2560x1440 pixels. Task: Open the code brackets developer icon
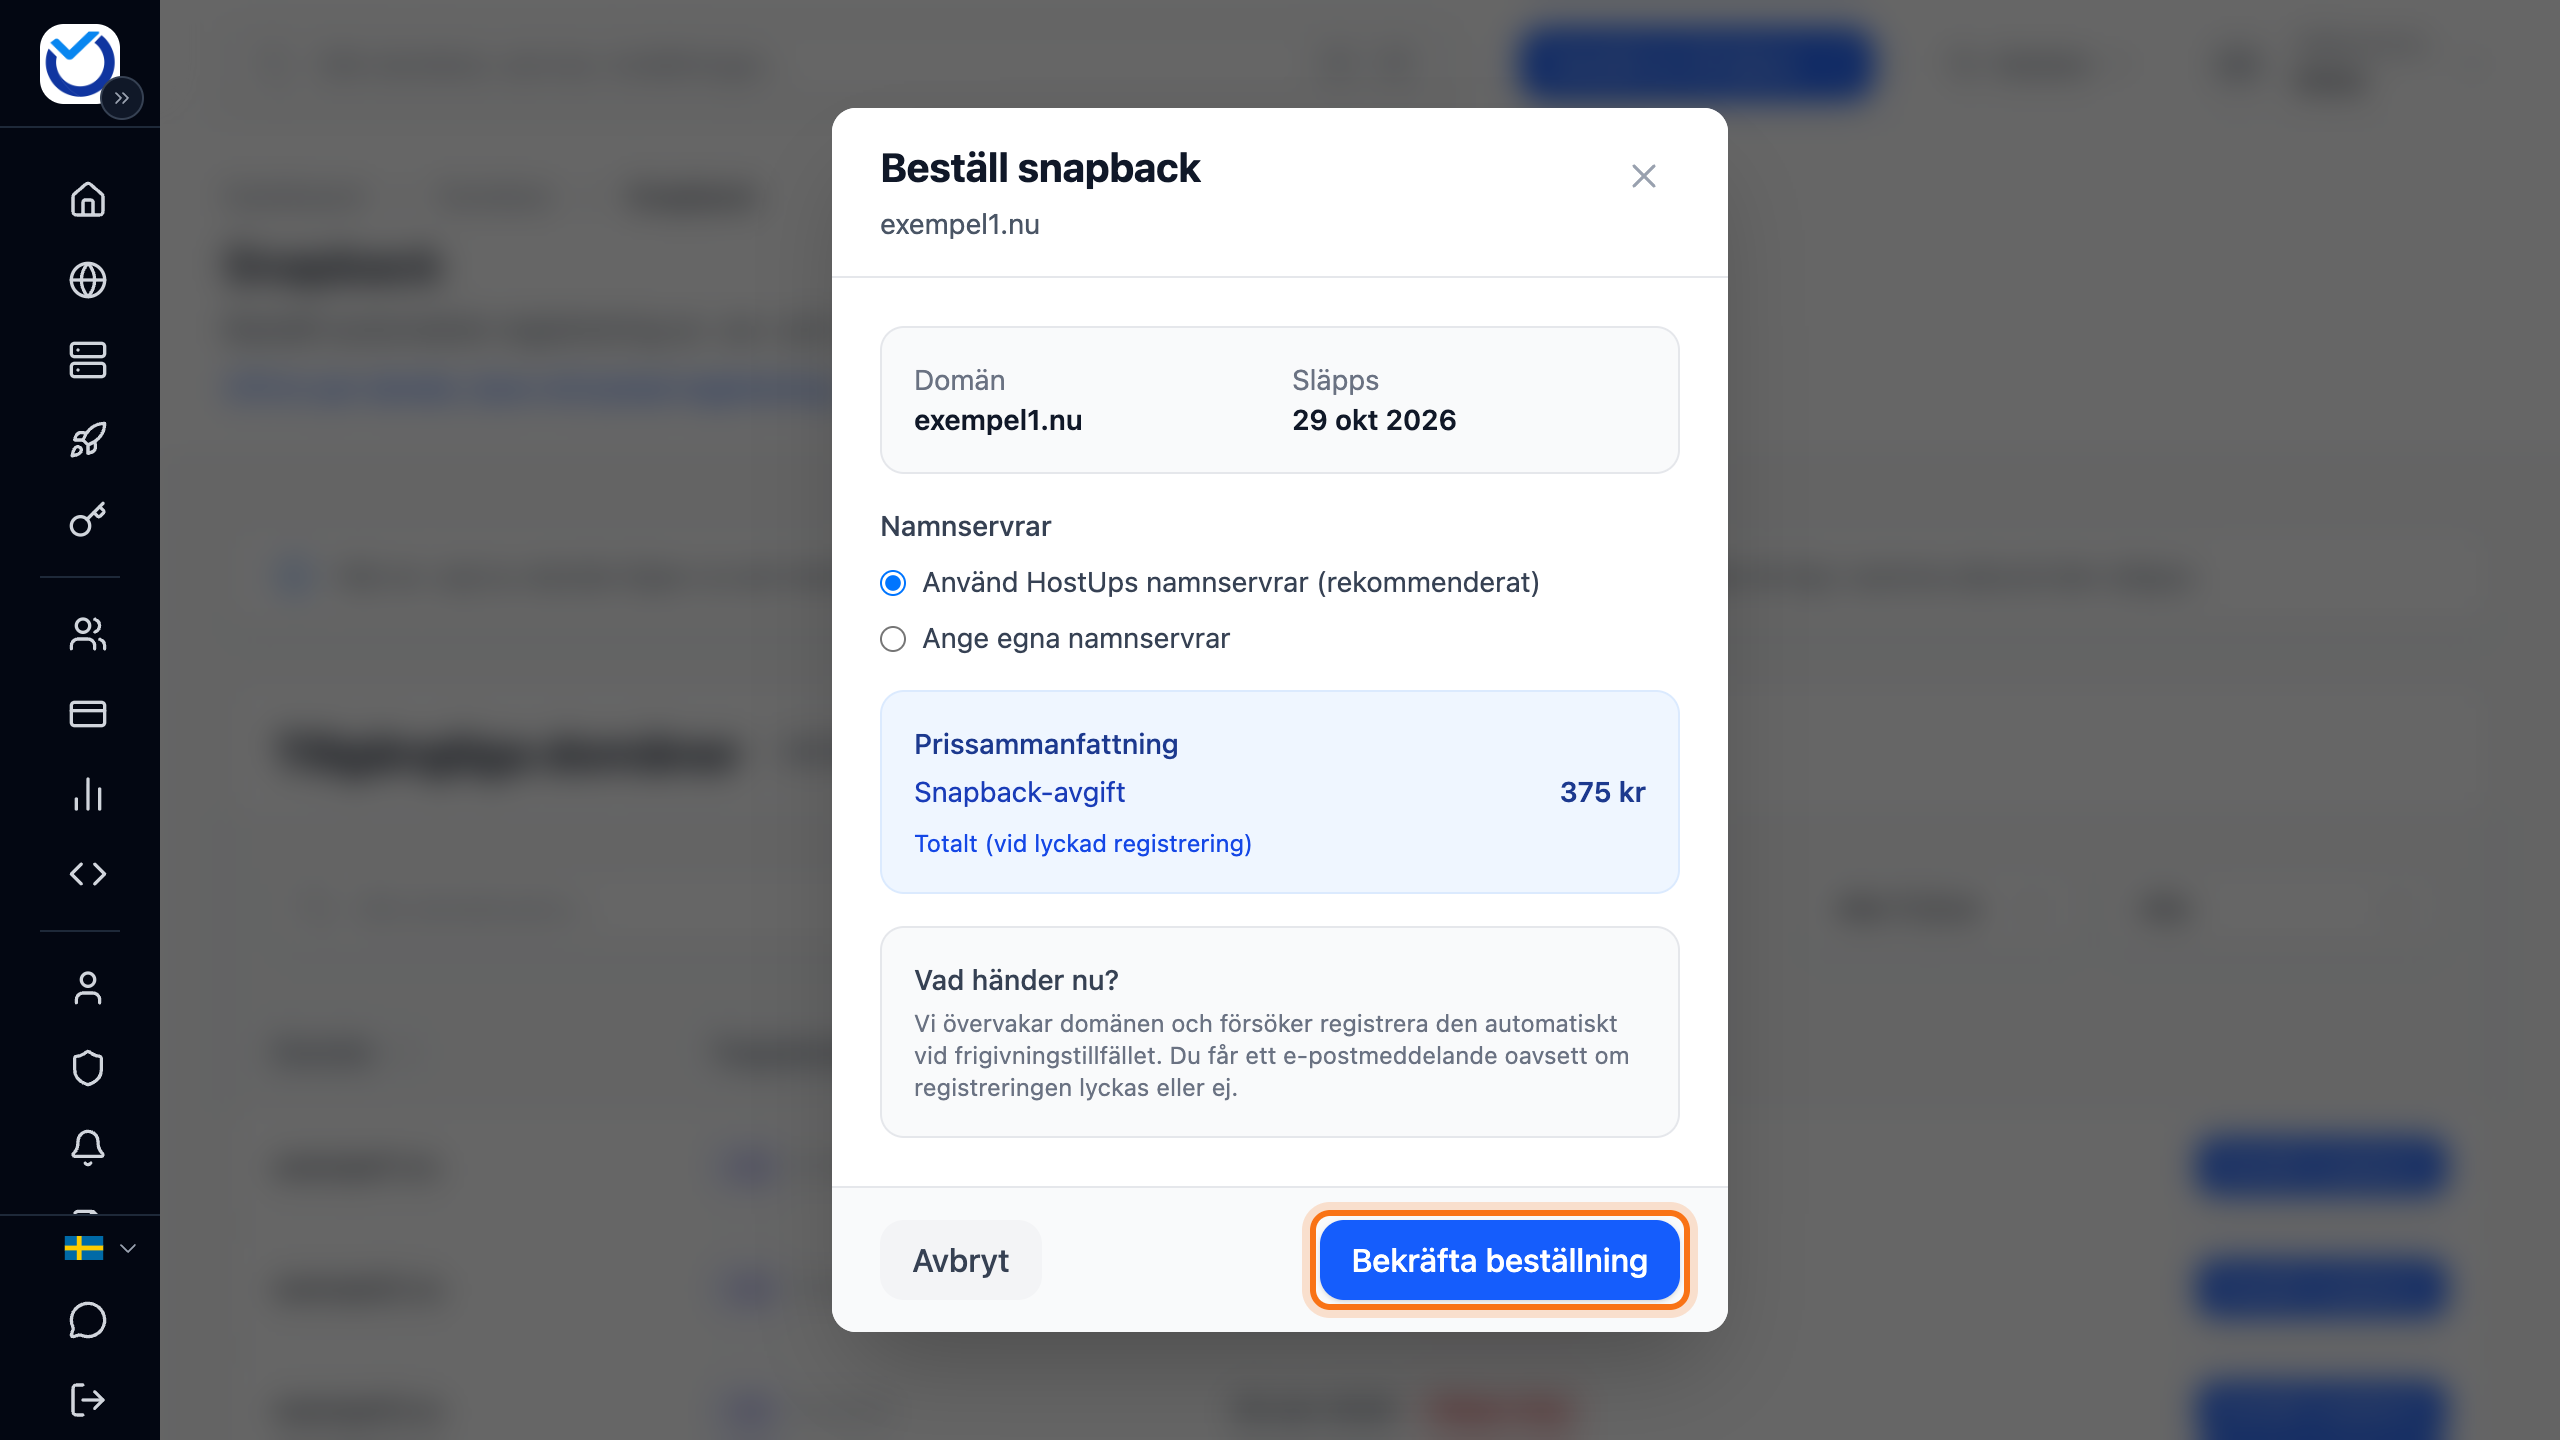click(x=88, y=874)
